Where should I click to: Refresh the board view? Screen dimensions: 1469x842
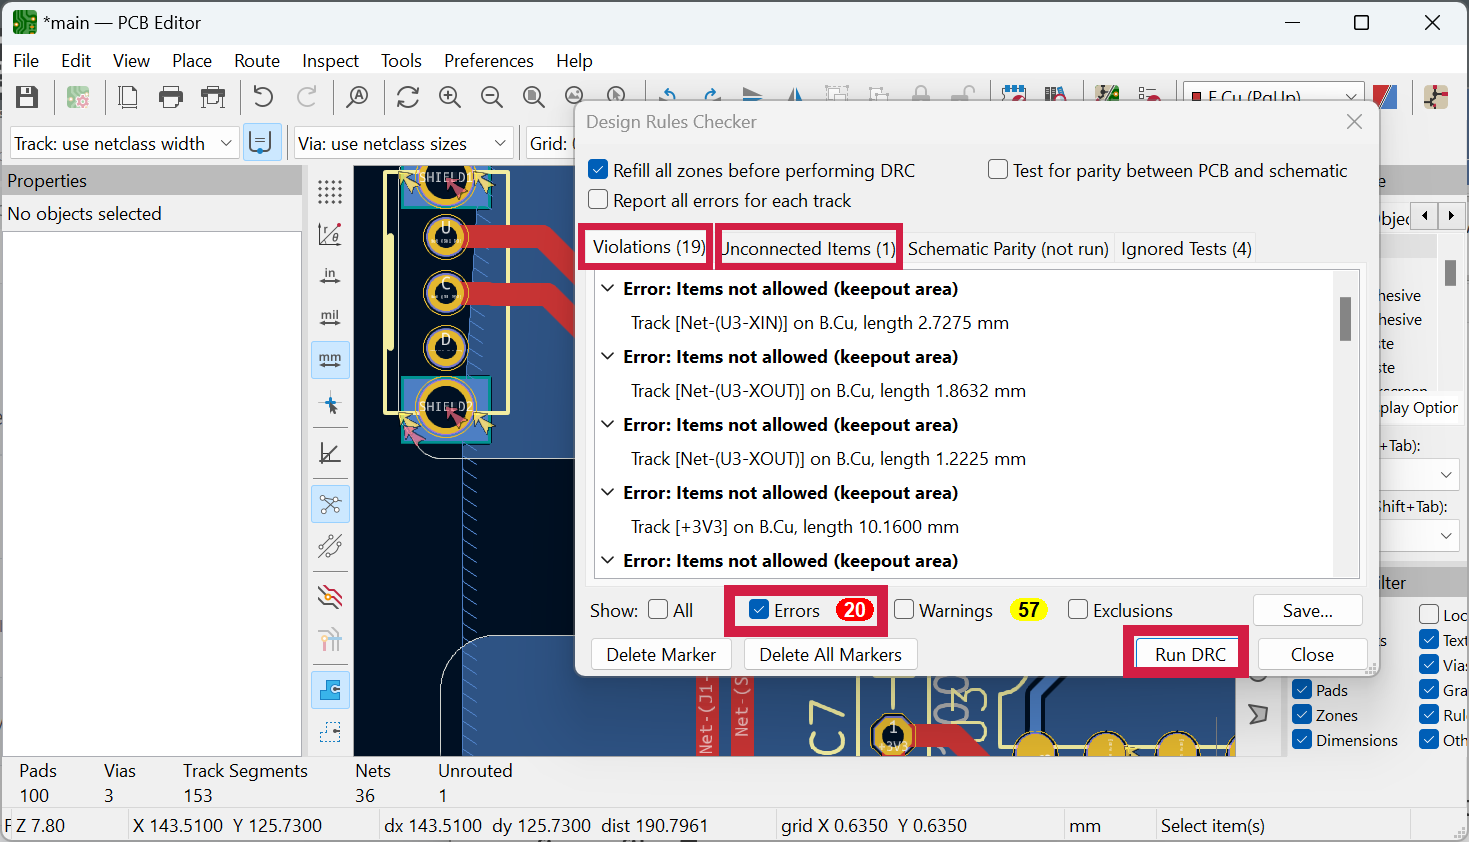click(x=407, y=97)
